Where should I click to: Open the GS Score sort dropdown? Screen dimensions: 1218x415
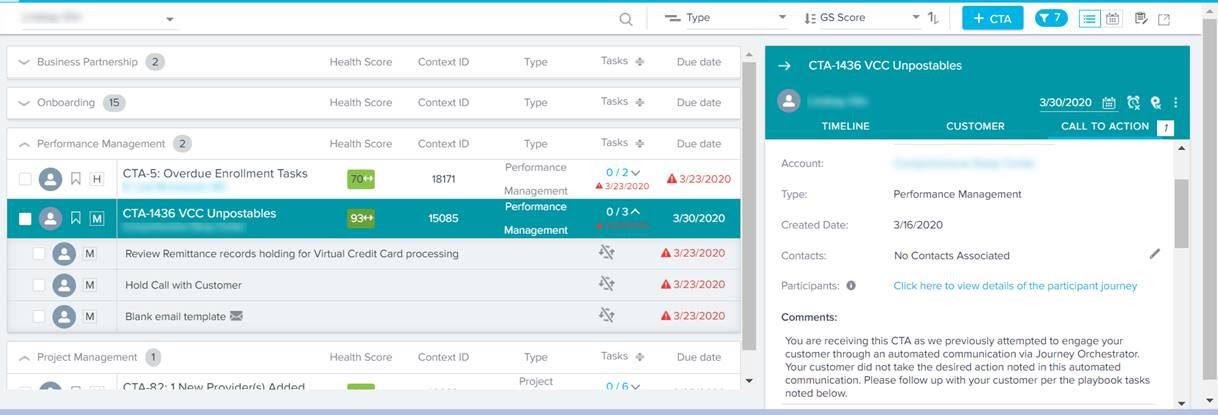tap(860, 18)
